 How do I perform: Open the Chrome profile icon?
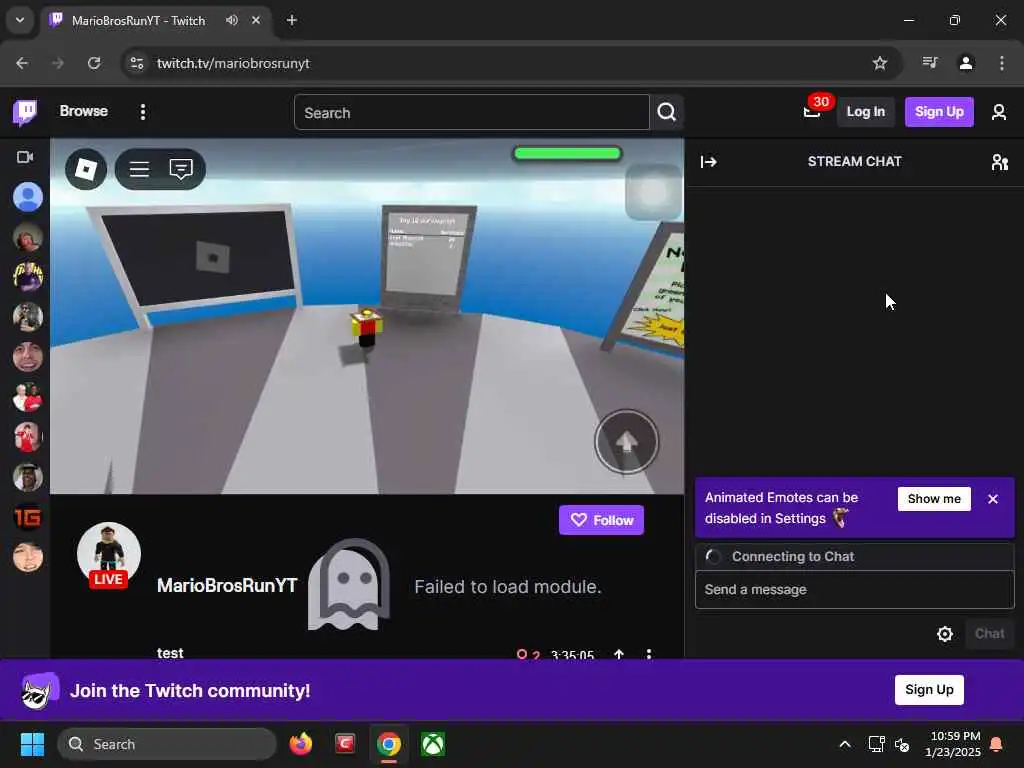965,63
